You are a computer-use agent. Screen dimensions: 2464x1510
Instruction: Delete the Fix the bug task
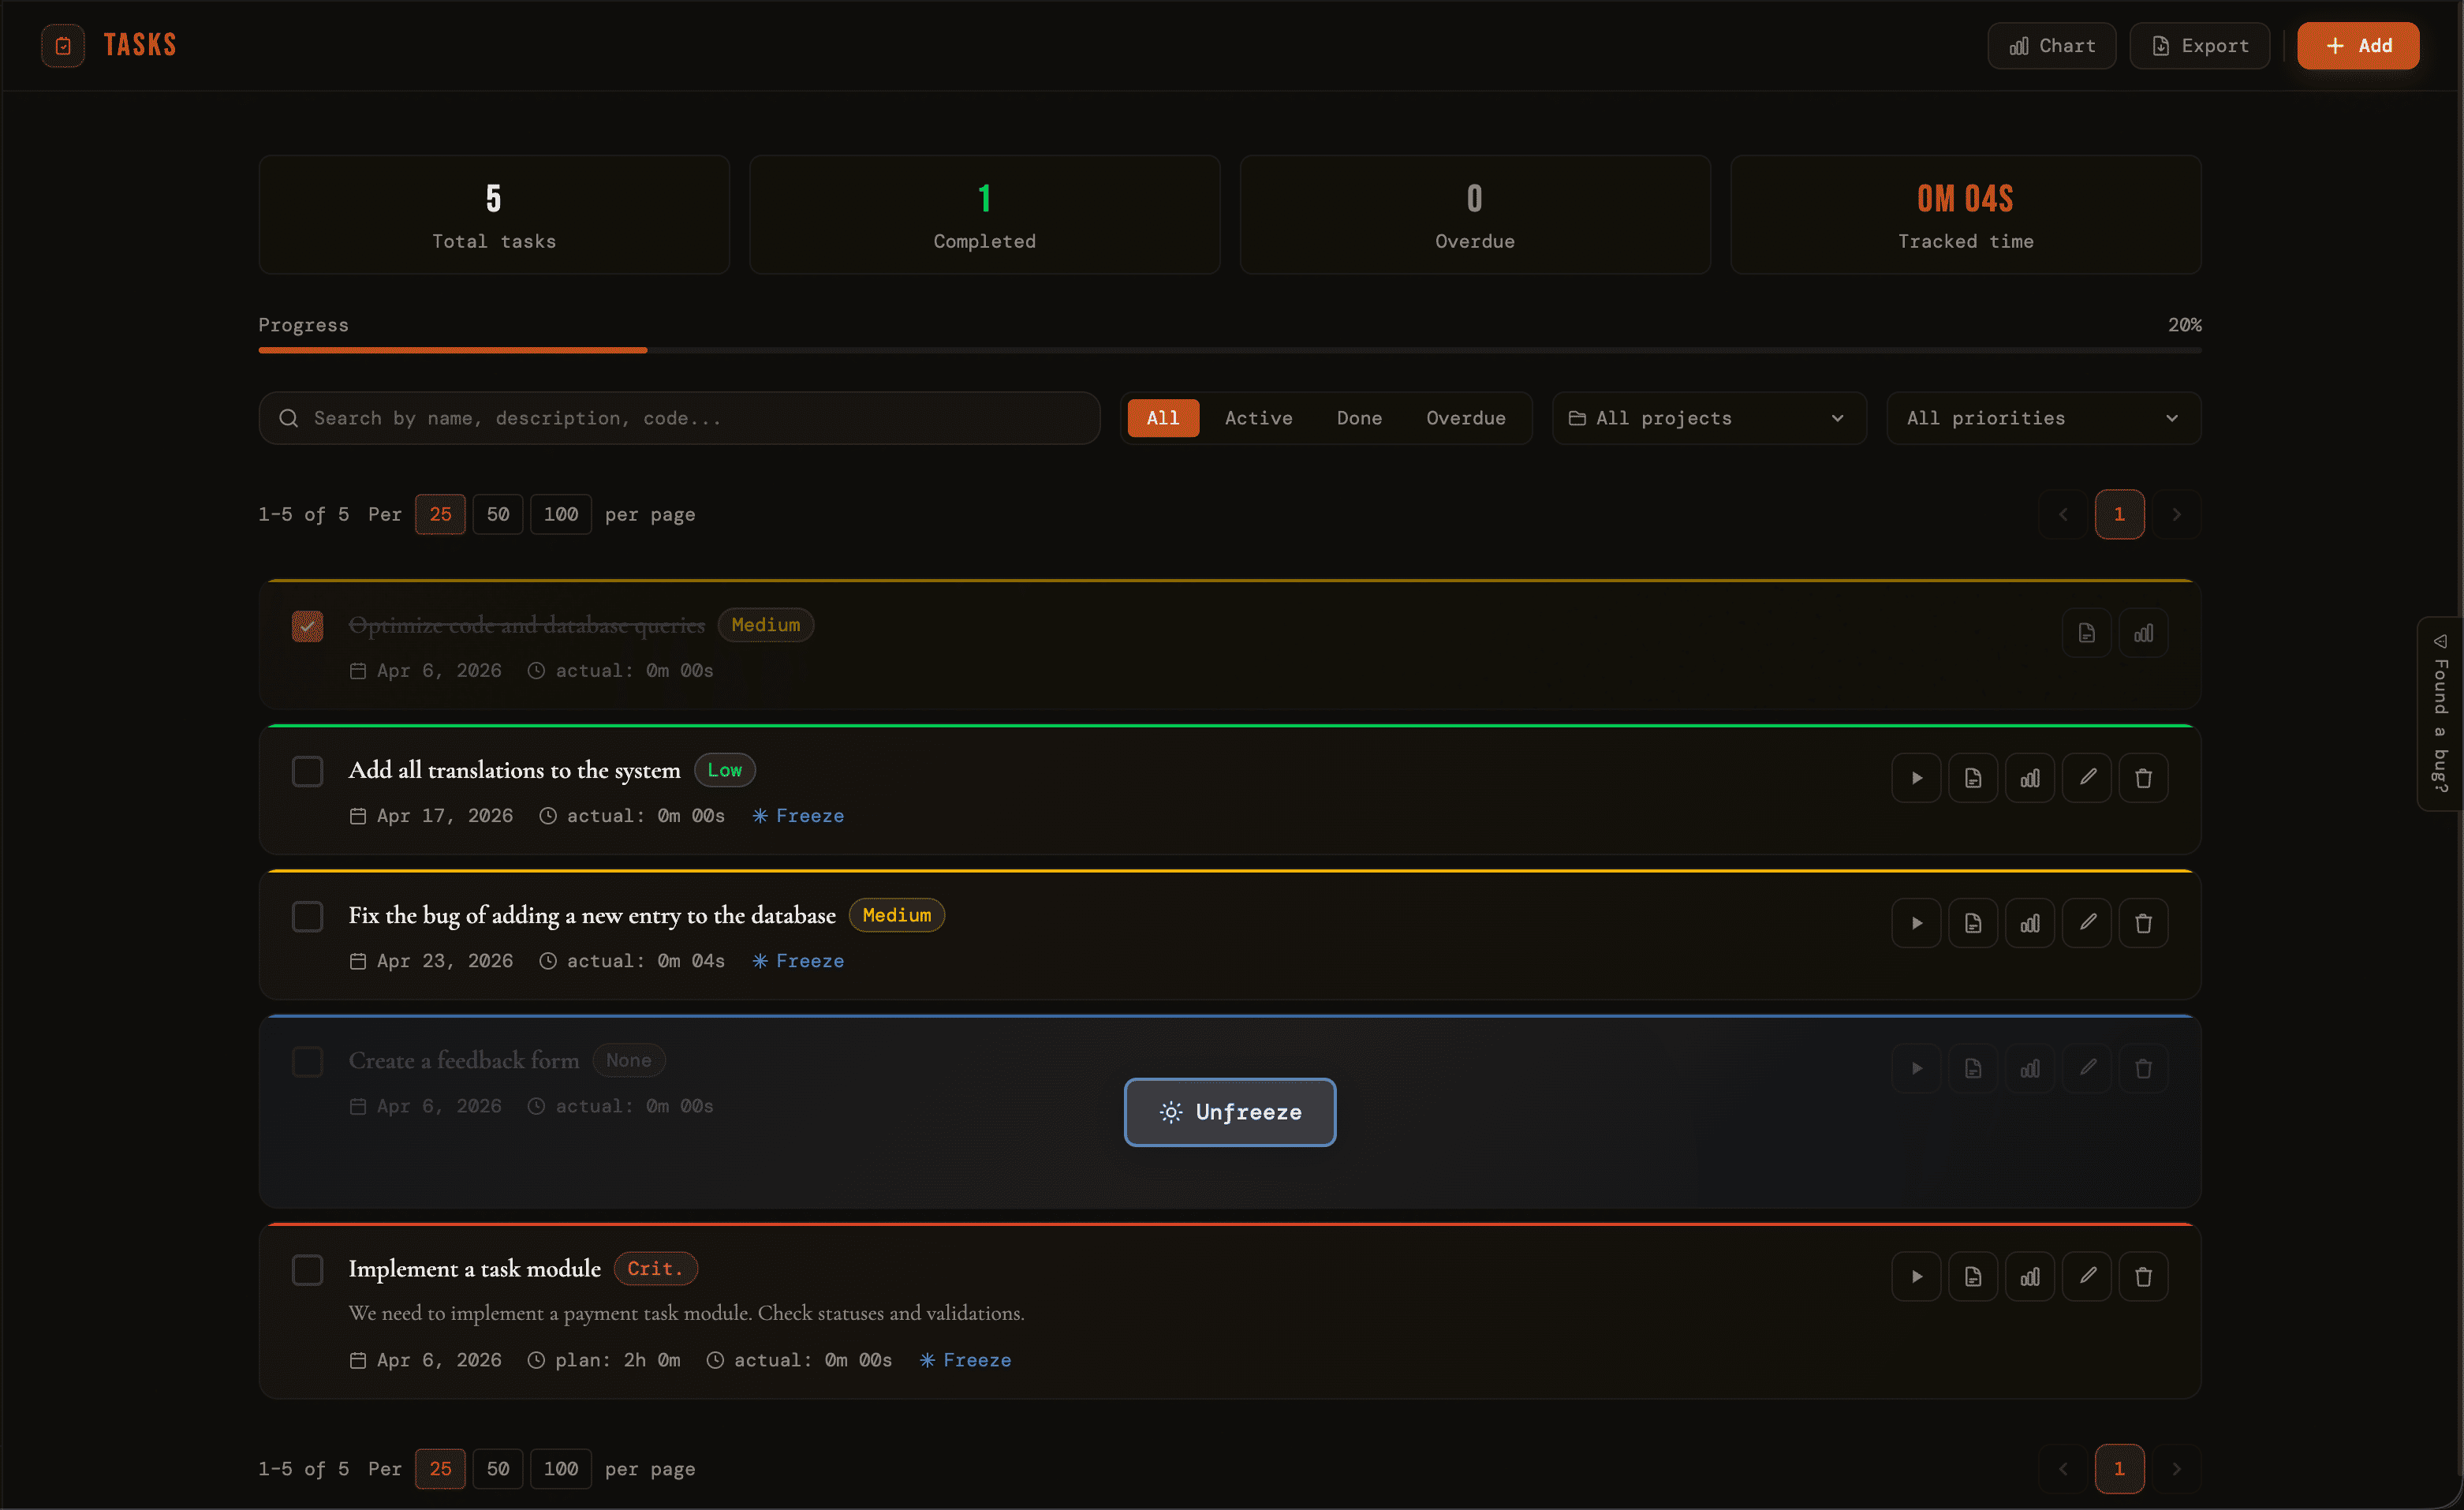click(2144, 923)
